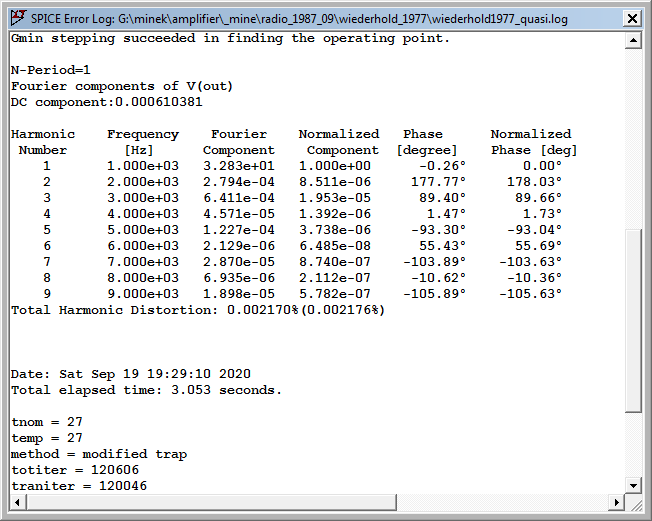The height and width of the screenshot is (521, 652).
Task: Click 'traniter = 120046' line
Action: pos(79,486)
